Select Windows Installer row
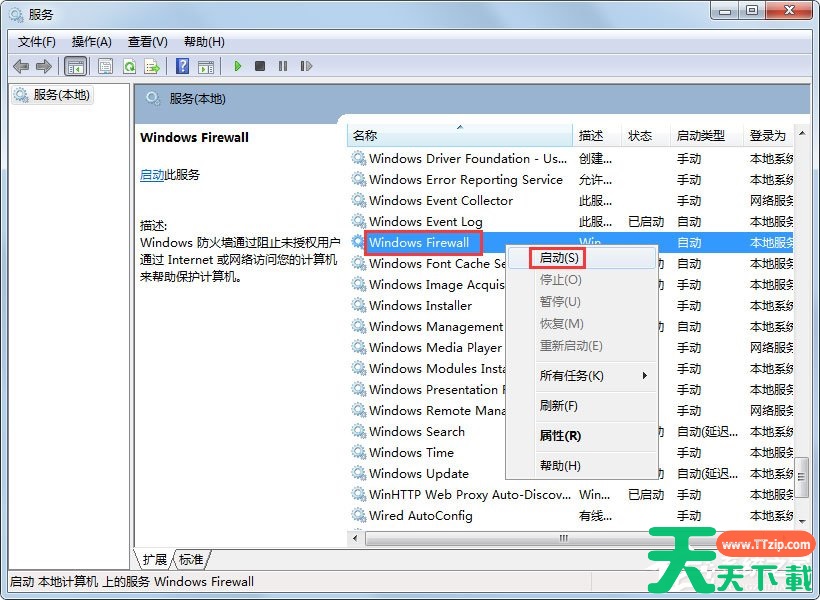The height and width of the screenshot is (600, 820). tap(428, 305)
